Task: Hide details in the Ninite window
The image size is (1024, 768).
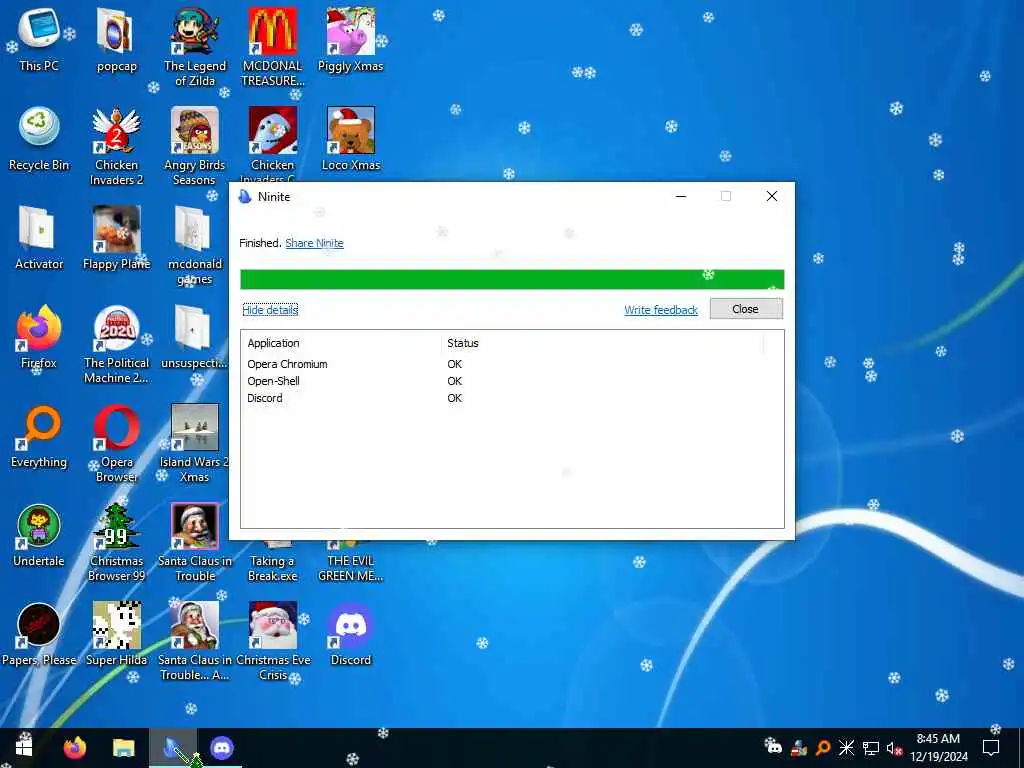Action: 270,310
